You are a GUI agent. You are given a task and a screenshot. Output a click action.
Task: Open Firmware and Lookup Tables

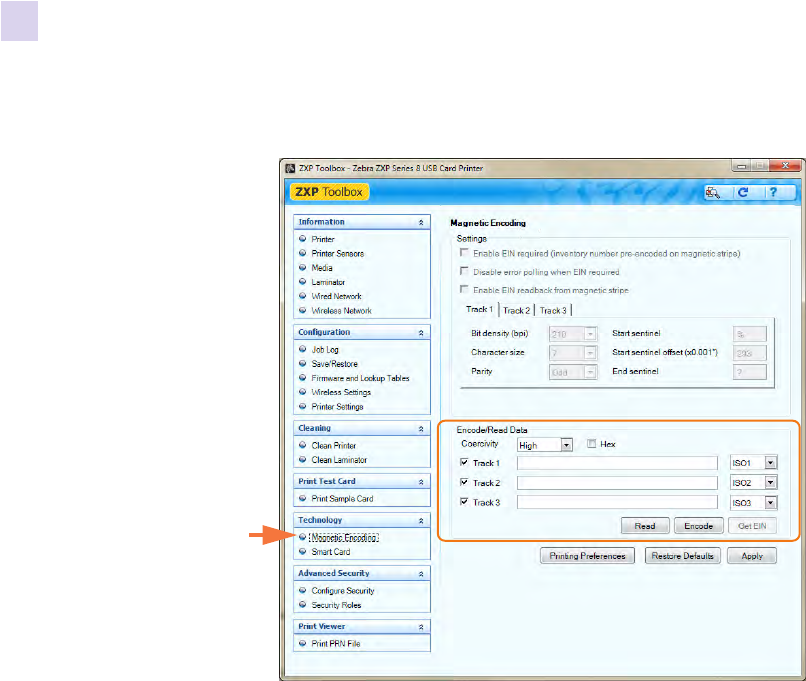pyautogui.click(x=360, y=378)
